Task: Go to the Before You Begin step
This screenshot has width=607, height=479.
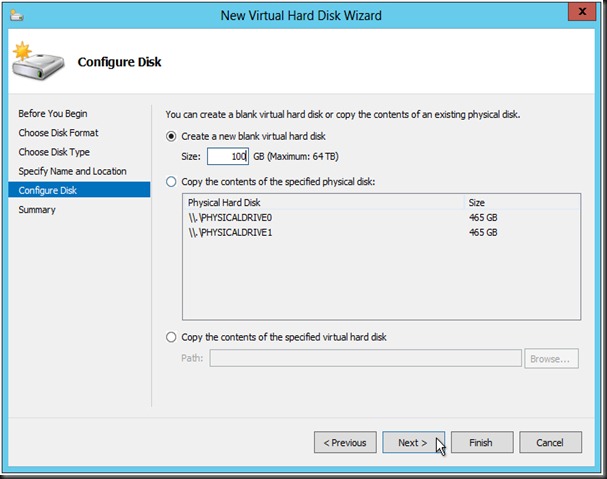Action: tap(52, 114)
